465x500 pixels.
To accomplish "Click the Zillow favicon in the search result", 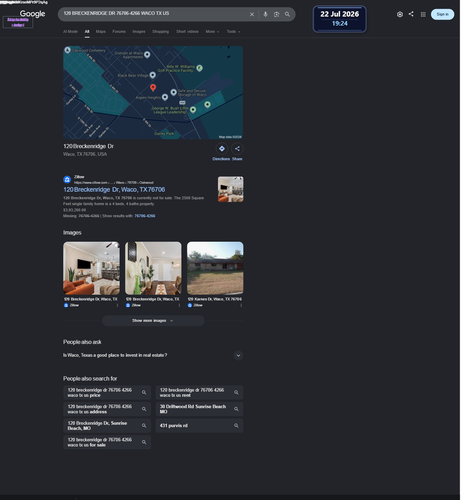I will [x=67, y=180].
